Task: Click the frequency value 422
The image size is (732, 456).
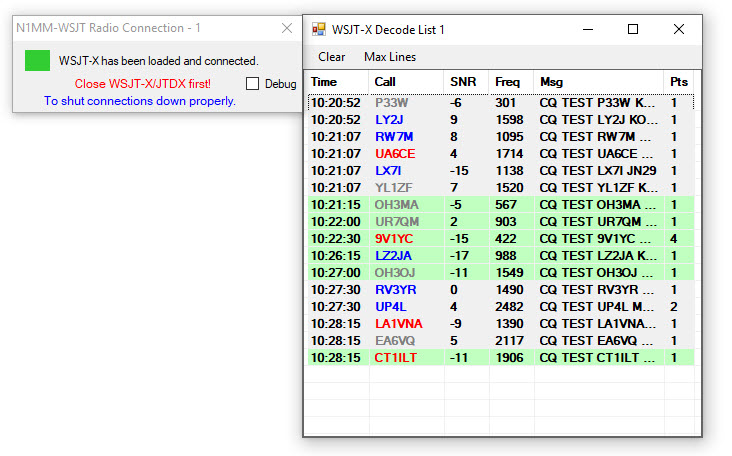Action: (x=506, y=239)
